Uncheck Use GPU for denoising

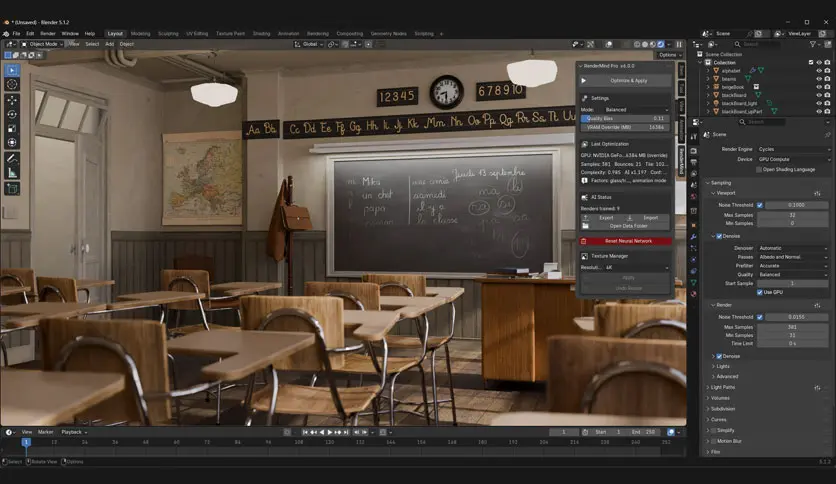[760, 292]
